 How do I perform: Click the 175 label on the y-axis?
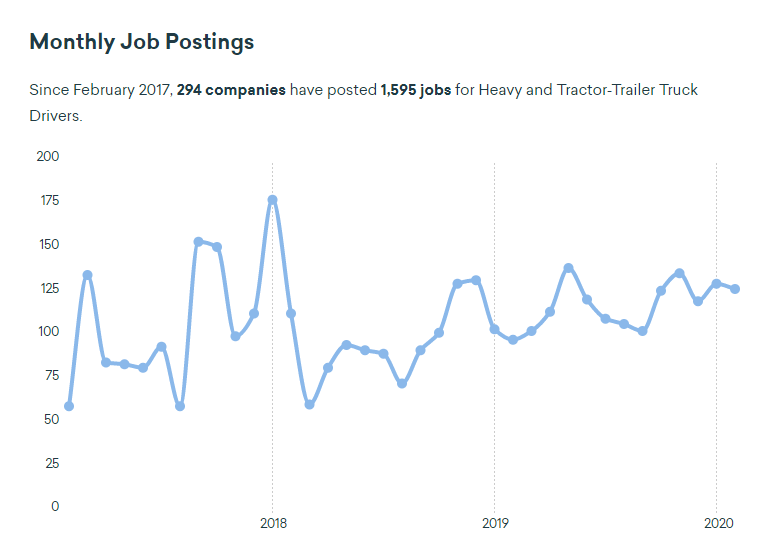tap(48, 200)
